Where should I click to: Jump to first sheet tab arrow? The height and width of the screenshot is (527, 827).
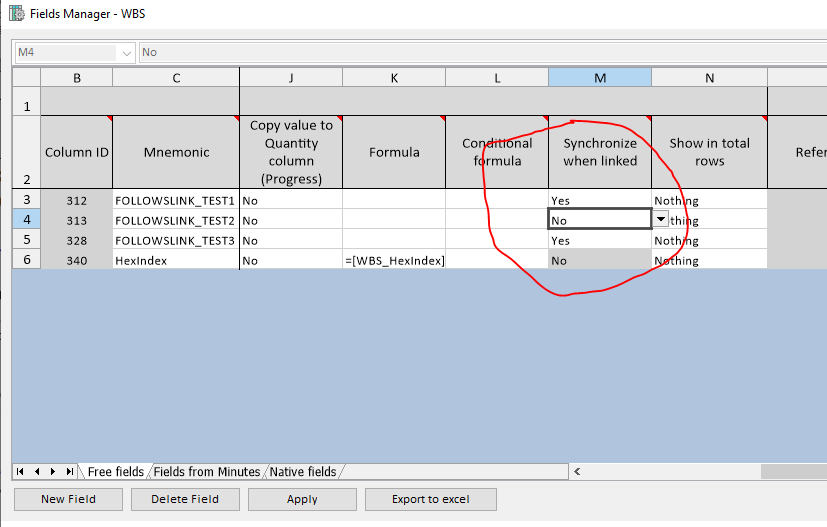(x=21, y=471)
